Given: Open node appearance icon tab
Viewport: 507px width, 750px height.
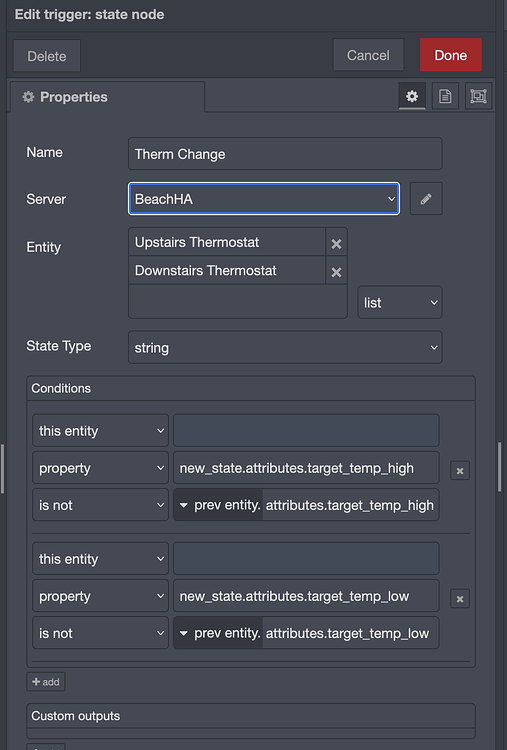Looking at the screenshot, I should (478, 96).
